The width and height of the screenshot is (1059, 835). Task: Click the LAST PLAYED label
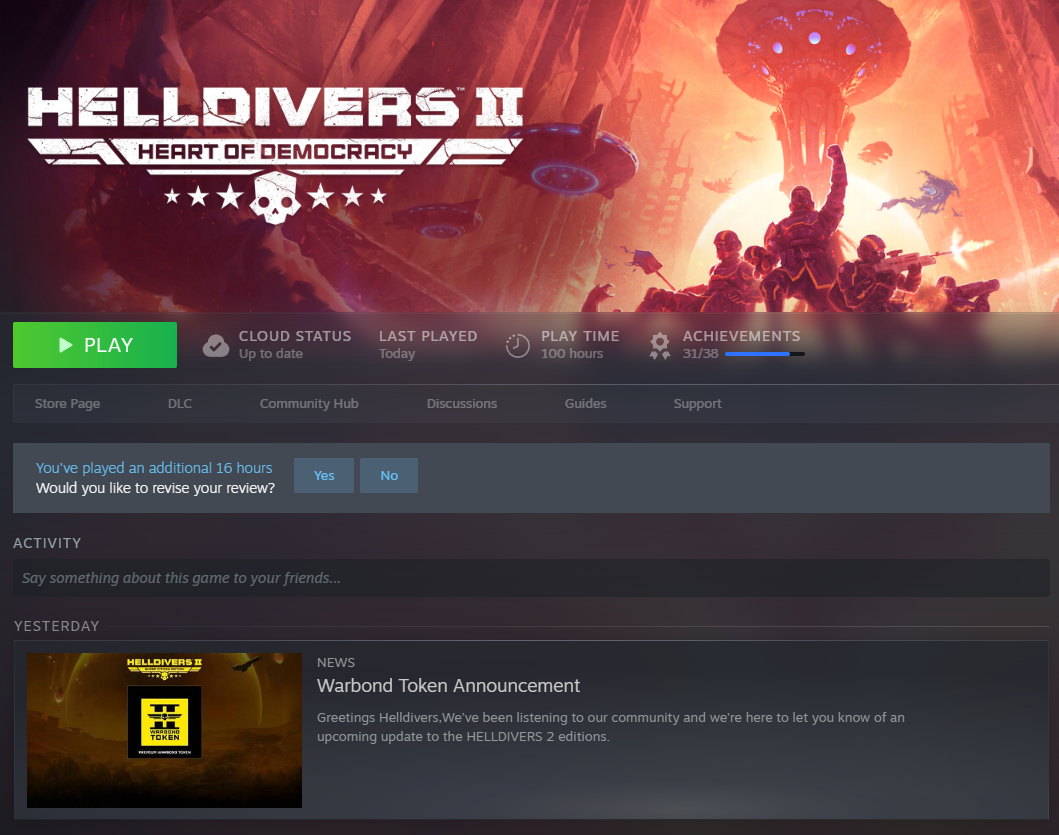pyautogui.click(x=428, y=336)
